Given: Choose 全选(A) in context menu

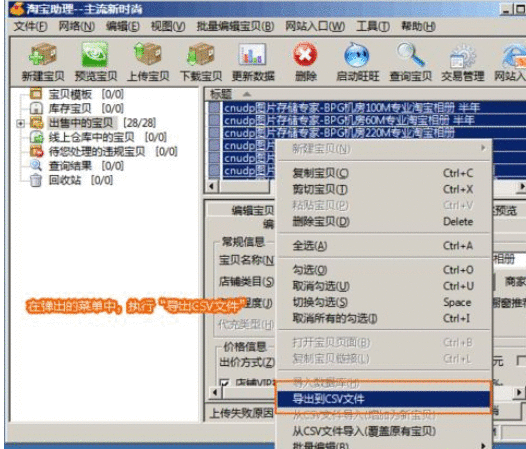Looking at the screenshot, I should tap(383, 246).
